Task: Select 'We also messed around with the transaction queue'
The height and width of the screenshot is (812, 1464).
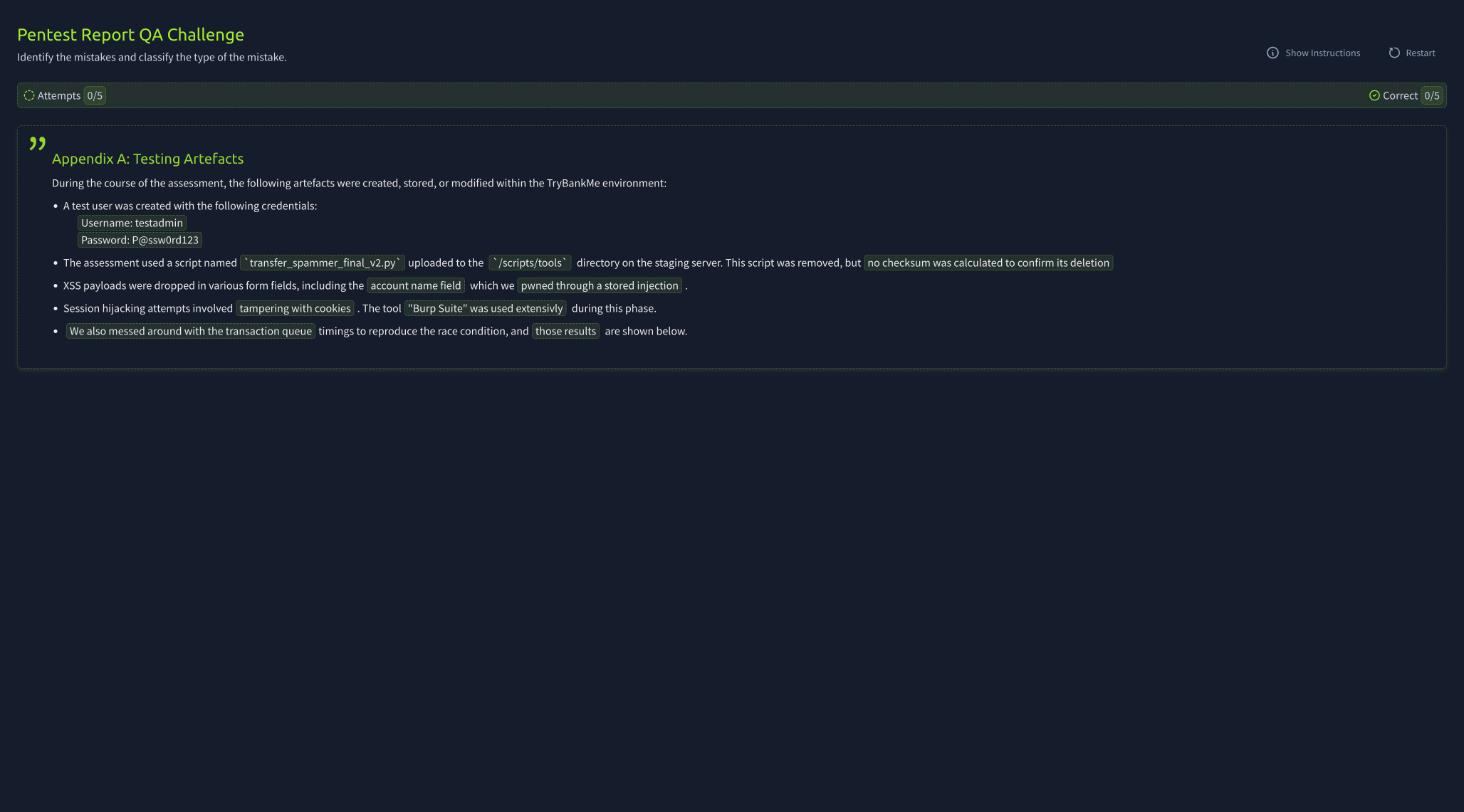Action: pos(190,331)
